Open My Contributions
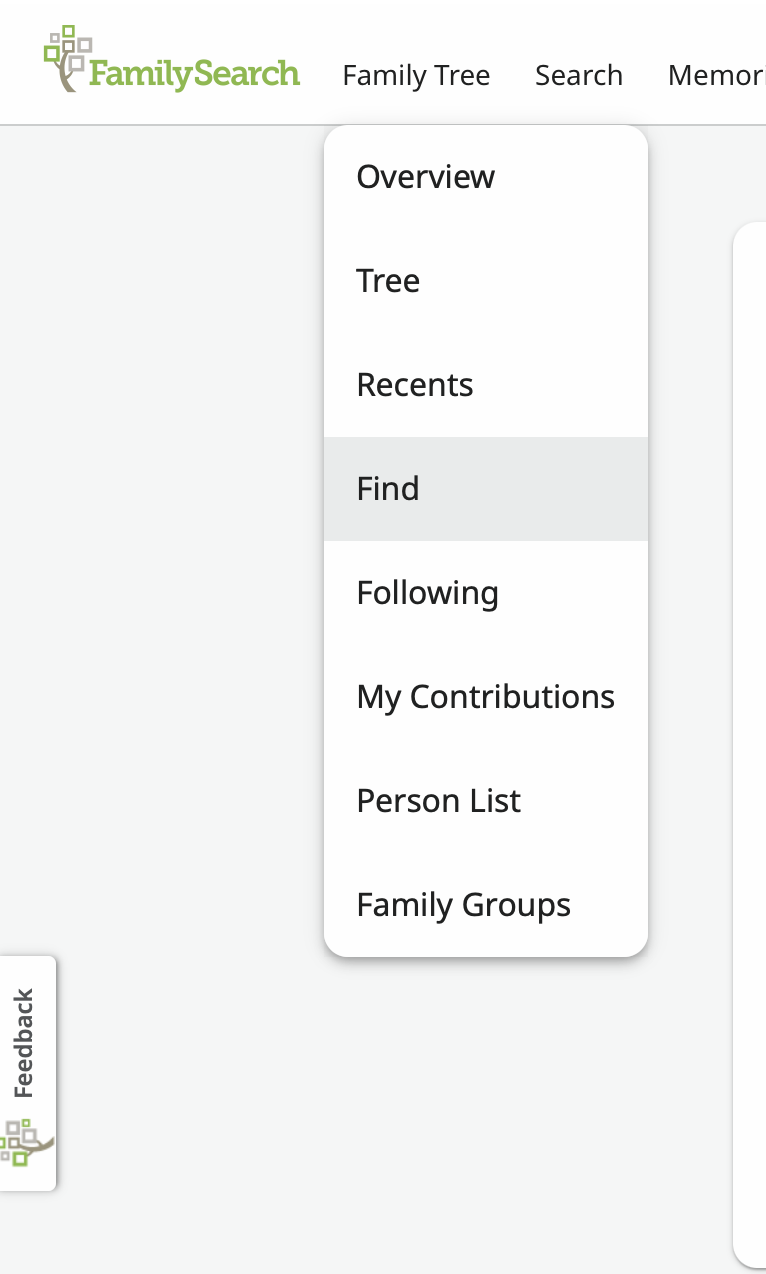 [485, 697]
